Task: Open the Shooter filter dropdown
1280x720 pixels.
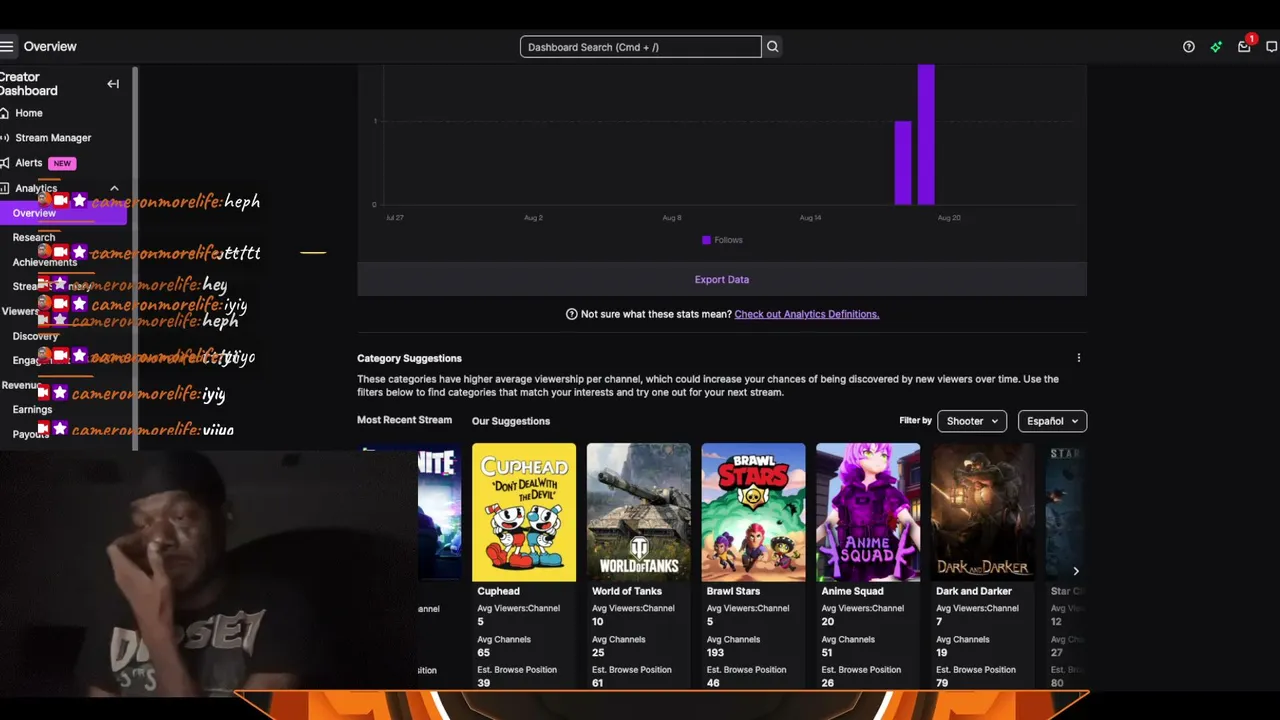Action: (972, 421)
